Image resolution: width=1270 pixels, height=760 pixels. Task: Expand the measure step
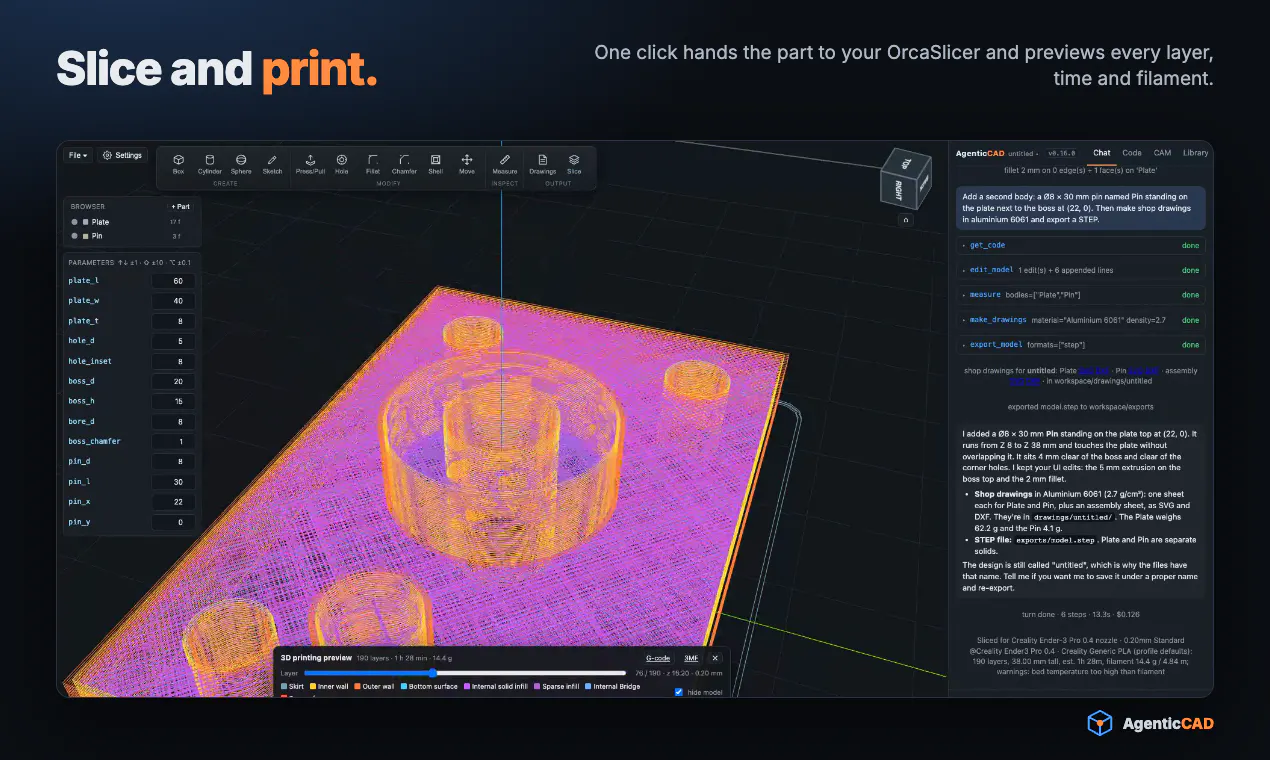coord(1081,295)
